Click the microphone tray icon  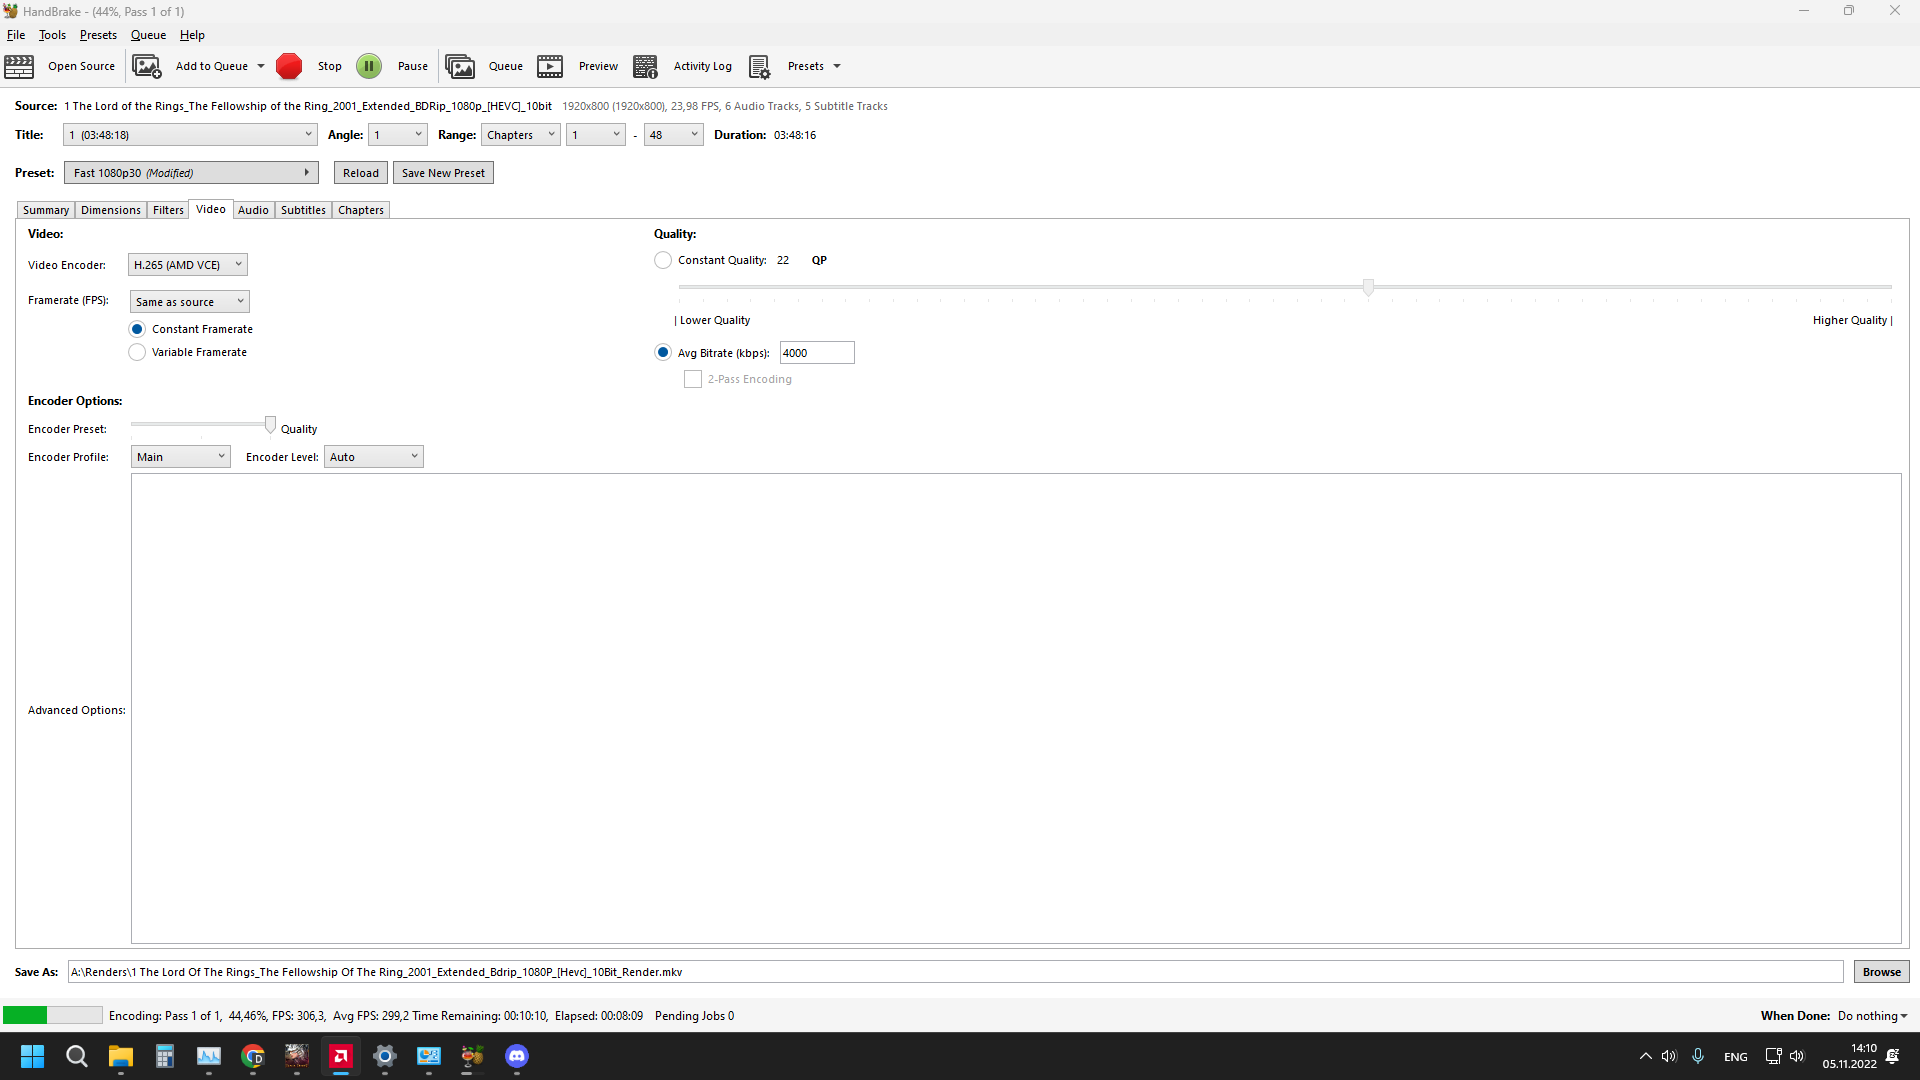[x=1698, y=1056]
